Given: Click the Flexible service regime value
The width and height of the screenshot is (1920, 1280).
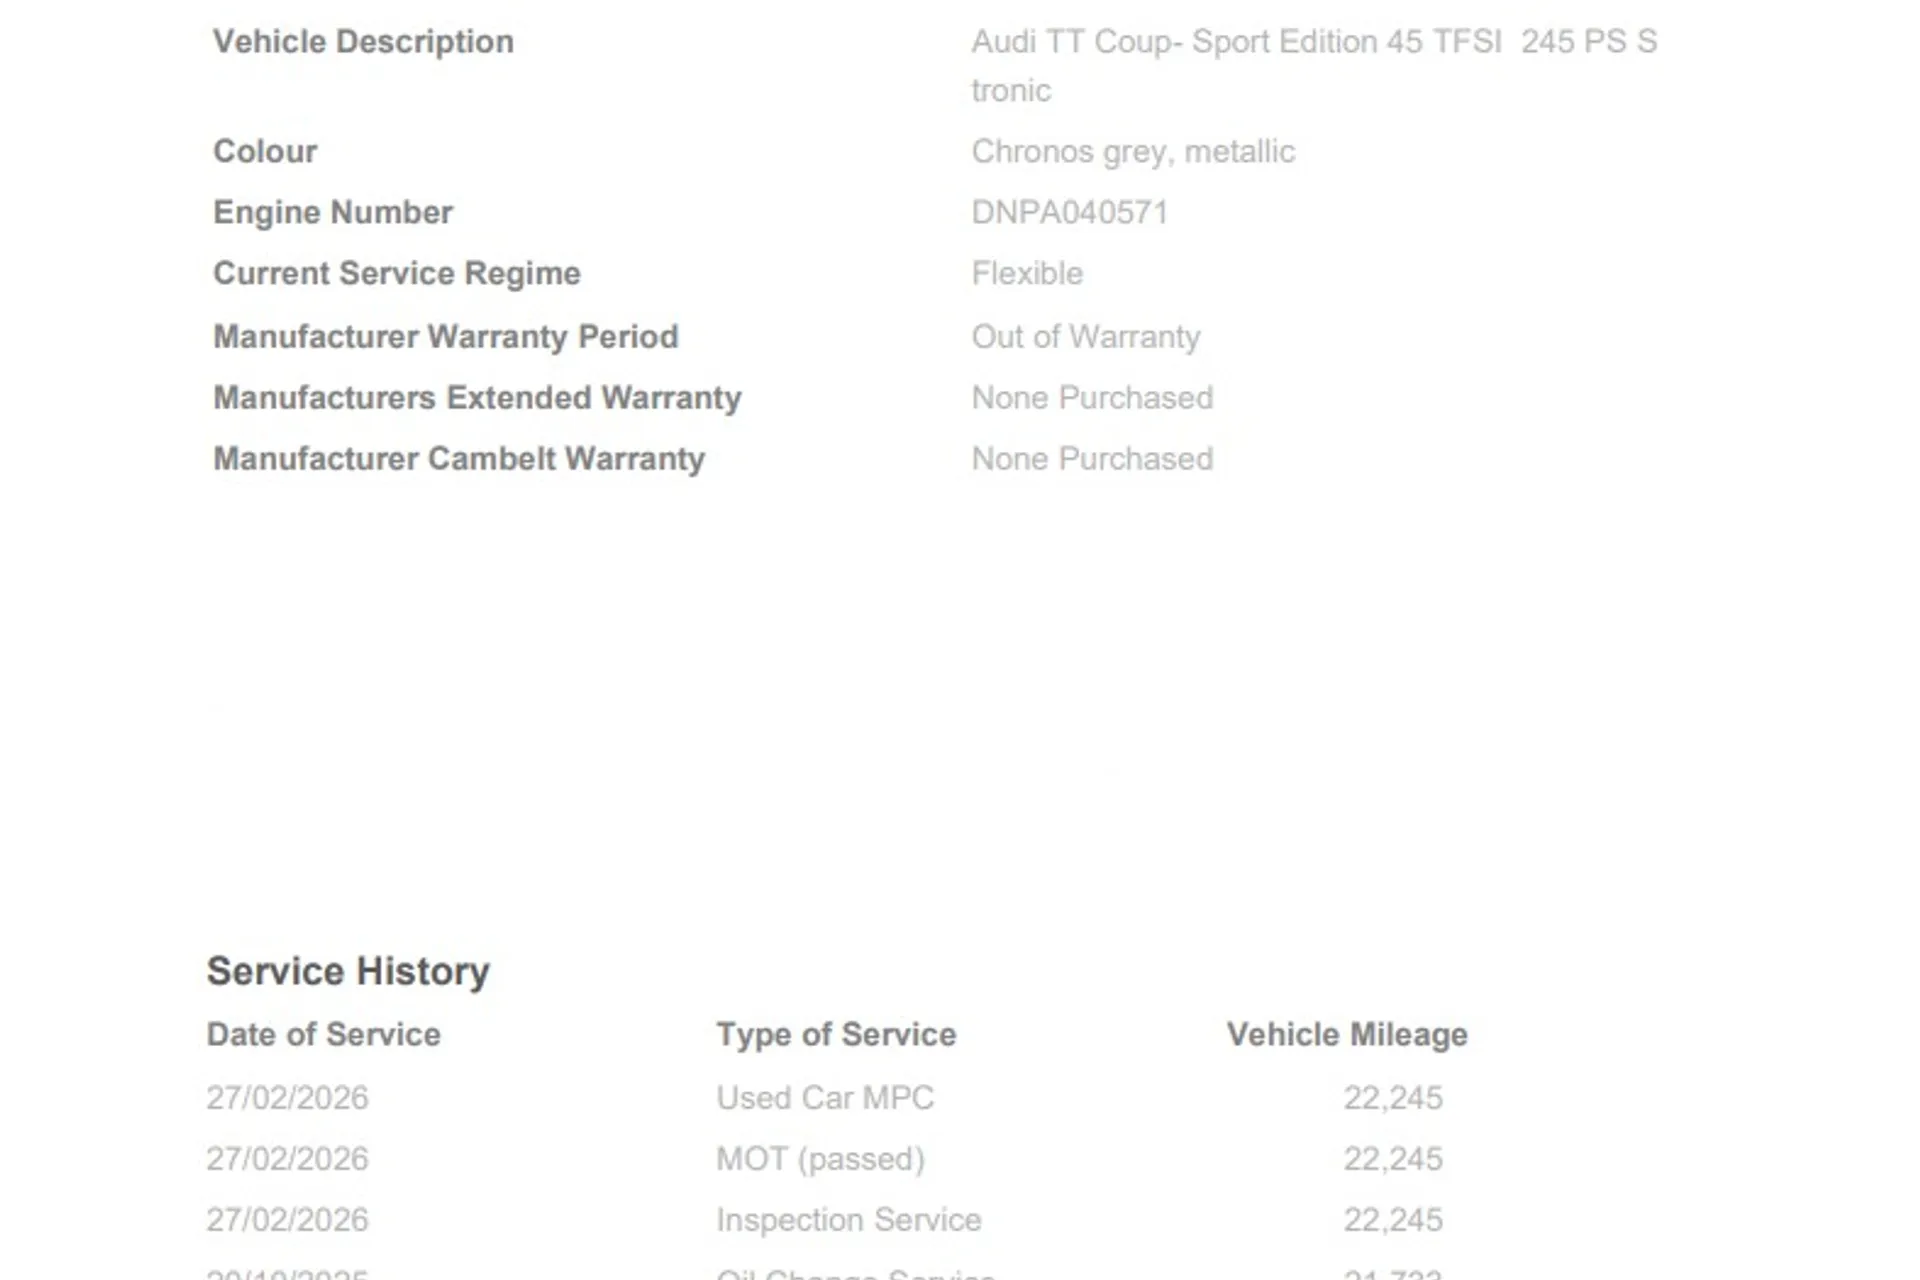Looking at the screenshot, I should coord(1026,274).
